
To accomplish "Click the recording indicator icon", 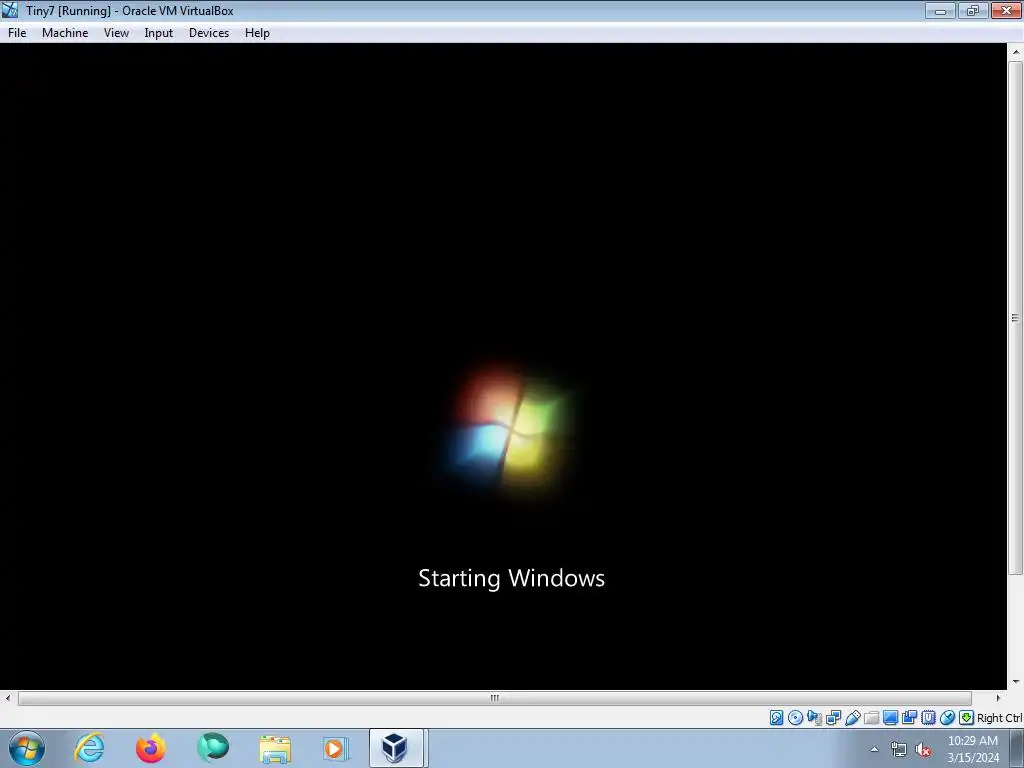I will 909,718.
